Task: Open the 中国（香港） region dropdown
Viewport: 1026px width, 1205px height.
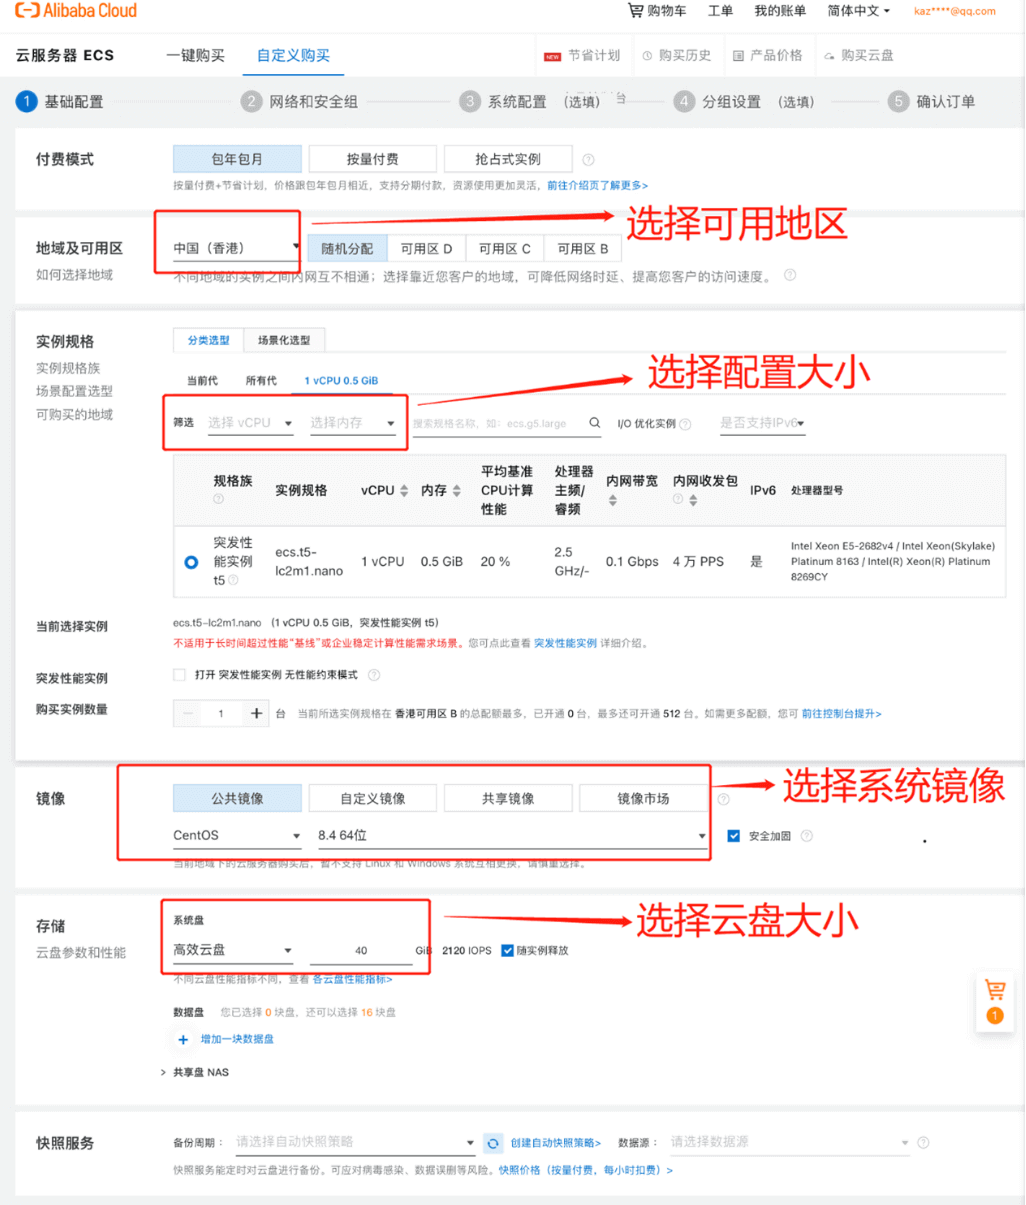Action: (236, 248)
